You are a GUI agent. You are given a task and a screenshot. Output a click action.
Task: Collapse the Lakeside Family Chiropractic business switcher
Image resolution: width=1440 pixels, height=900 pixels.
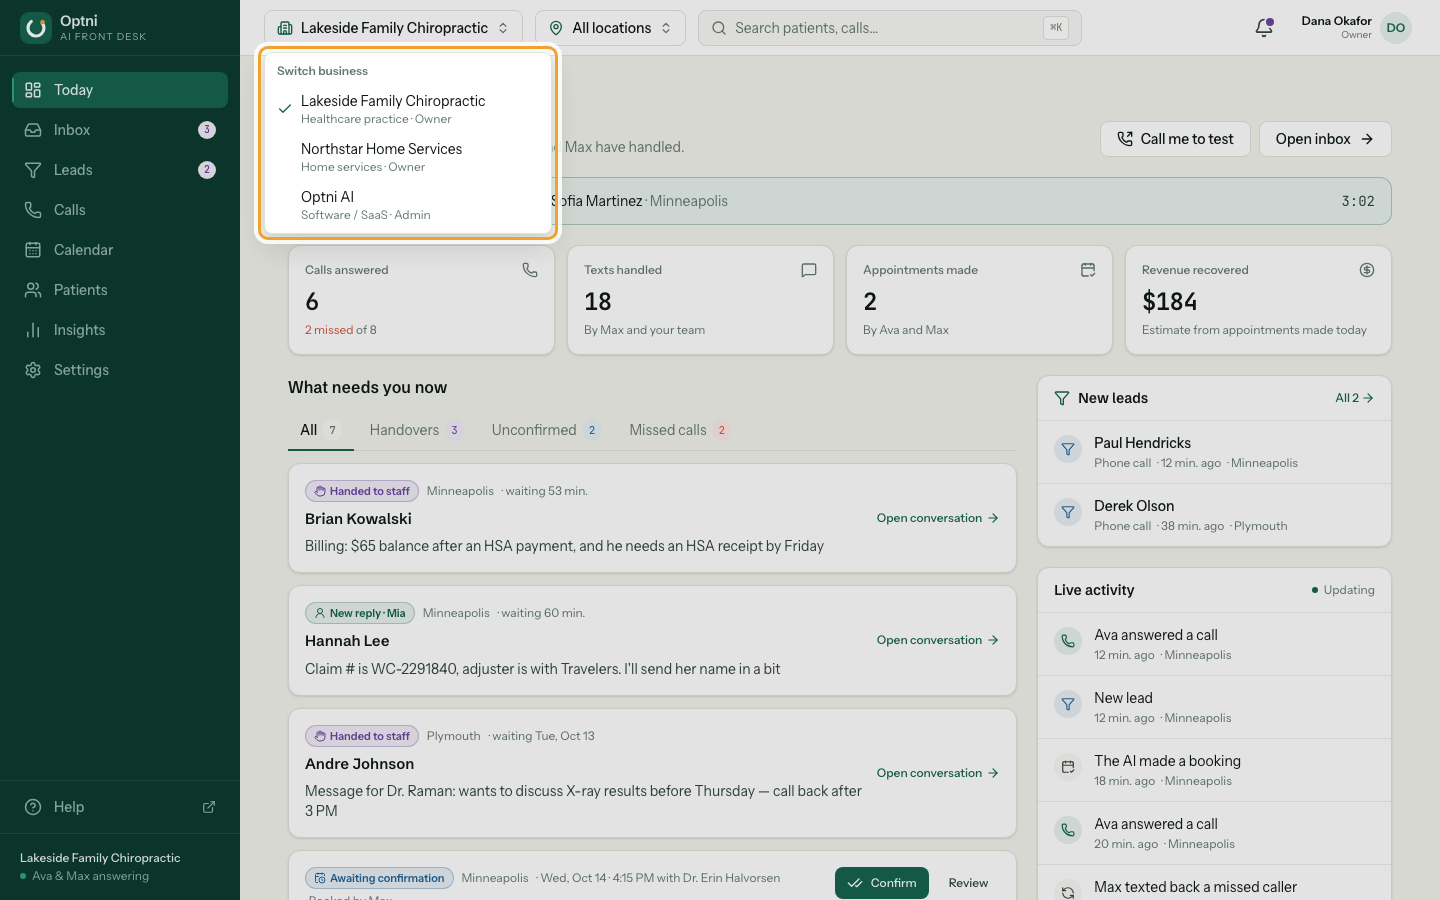(394, 28)
